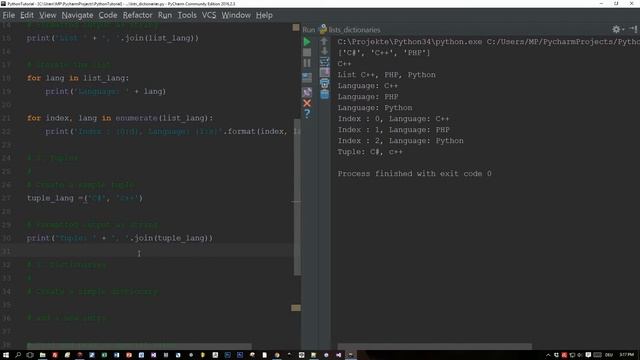
Task: Click the tuple_lang assignment in line 27
Action: point(85,198)
